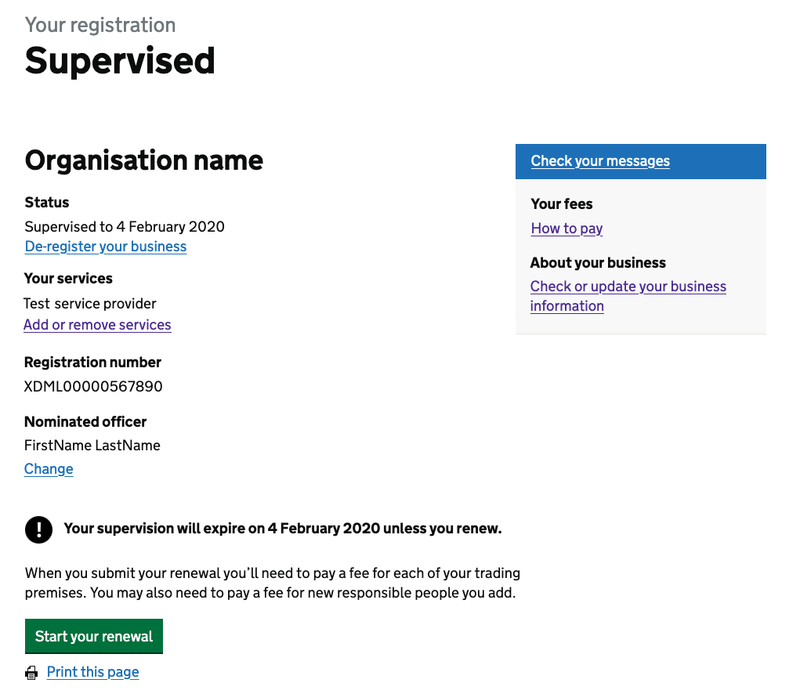Open the How to pay link

566,228
